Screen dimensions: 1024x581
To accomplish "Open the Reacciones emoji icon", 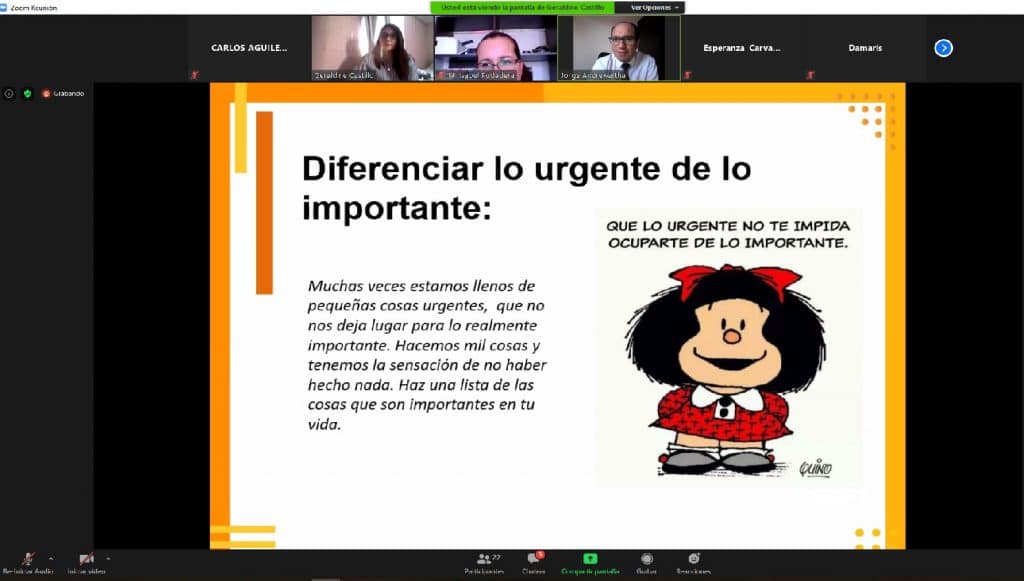I will (694, 559).
